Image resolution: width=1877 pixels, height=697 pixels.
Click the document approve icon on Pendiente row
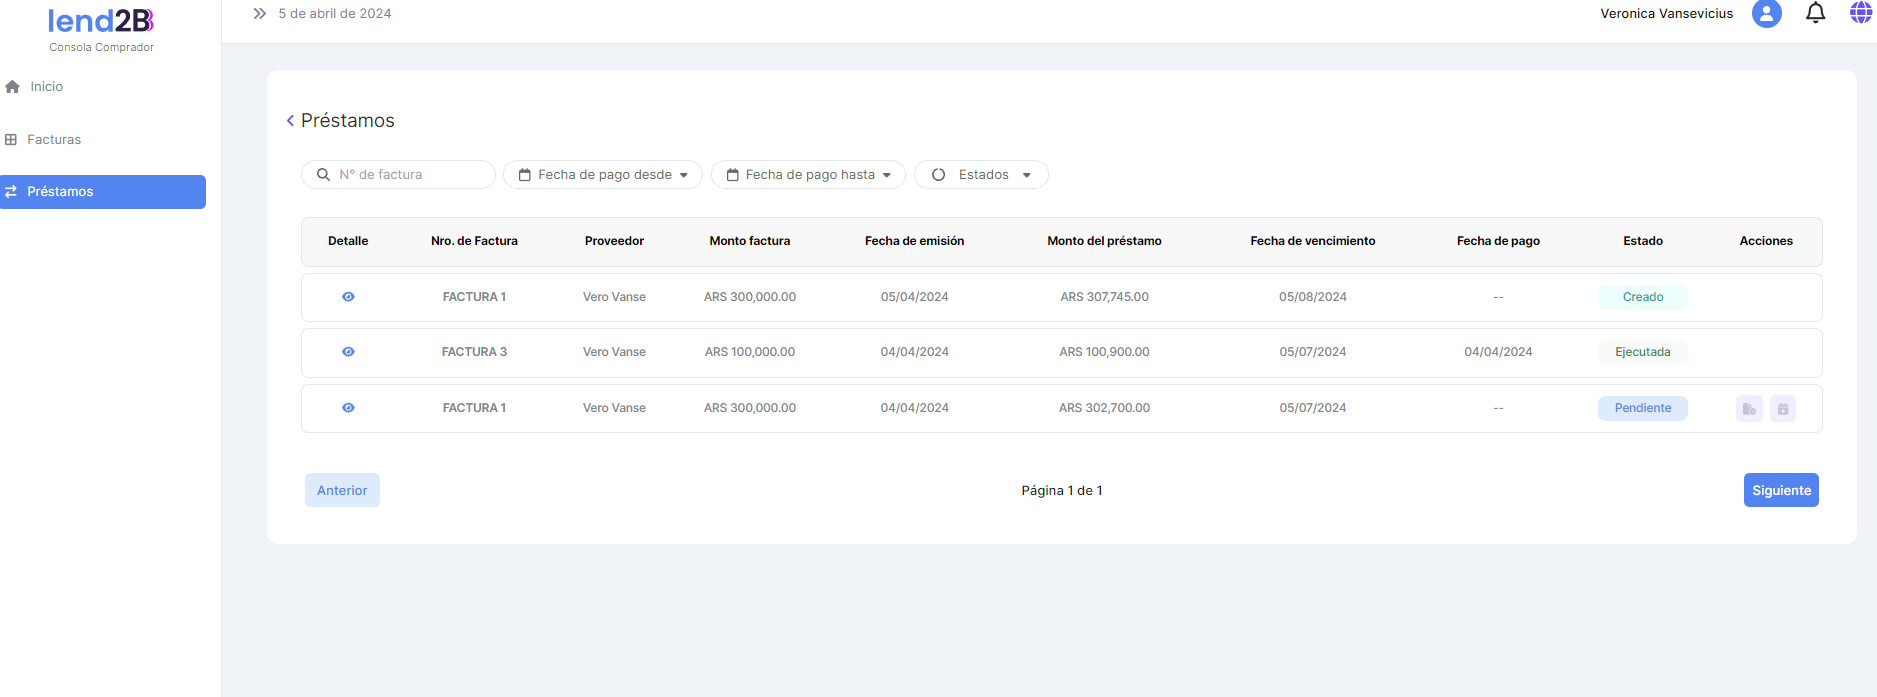tap(1749, 409)
